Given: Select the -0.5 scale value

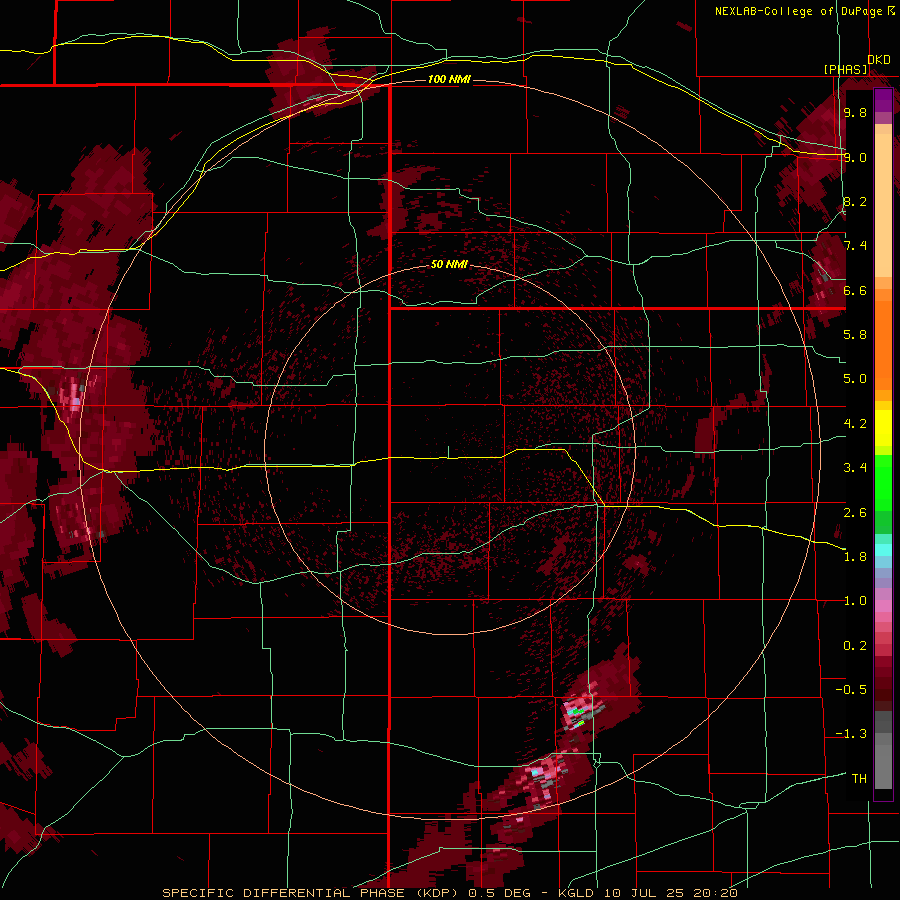Looking at the screenshot, I should click(x=851, y=690).
